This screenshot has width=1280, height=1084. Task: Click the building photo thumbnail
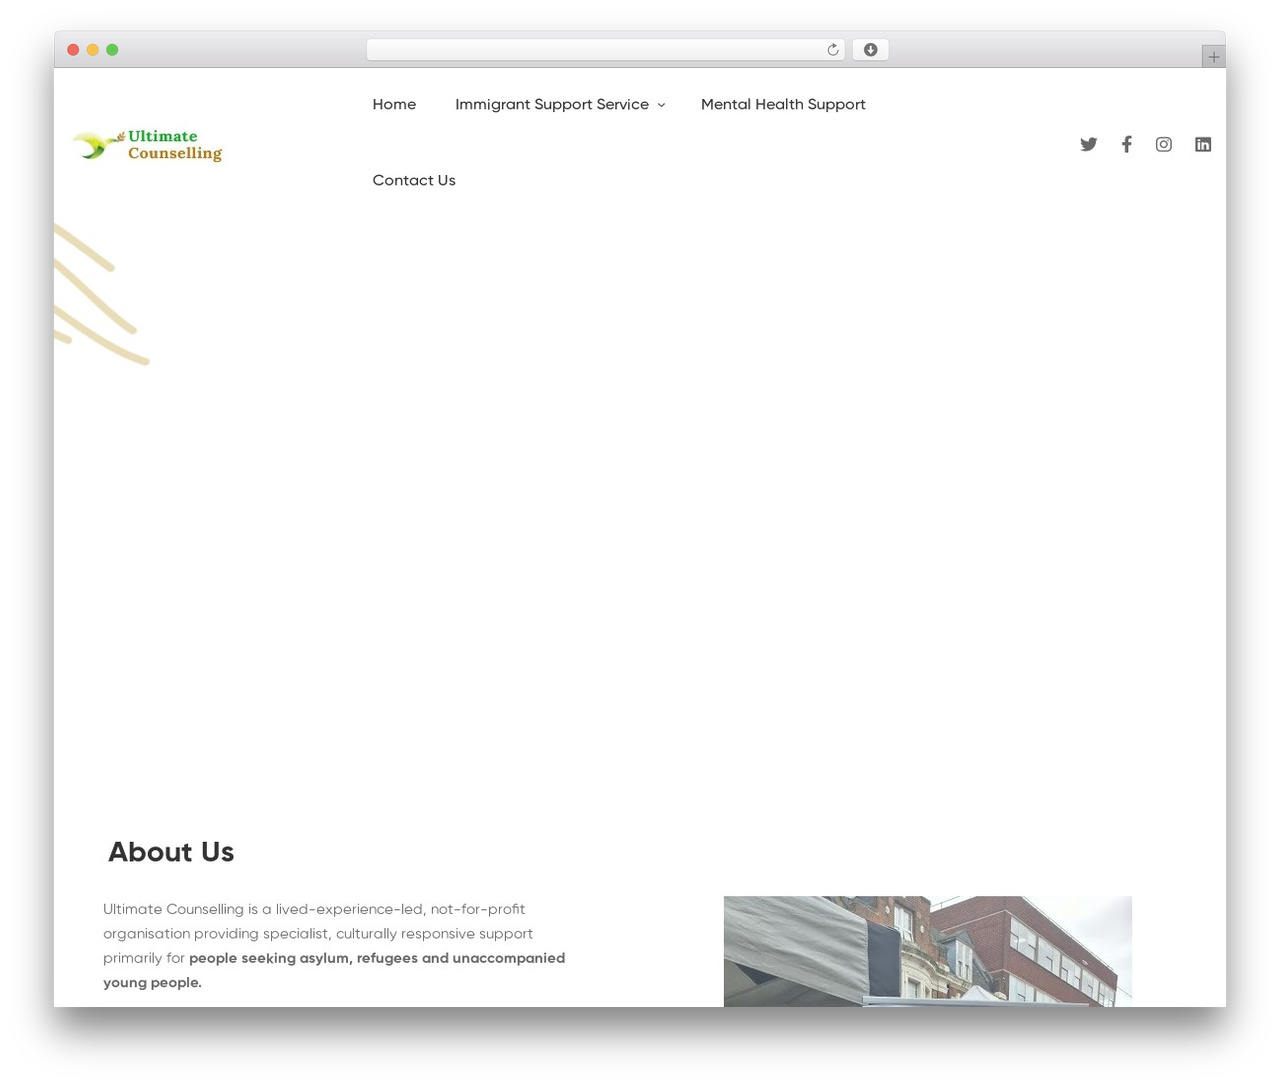coord(928,951)
